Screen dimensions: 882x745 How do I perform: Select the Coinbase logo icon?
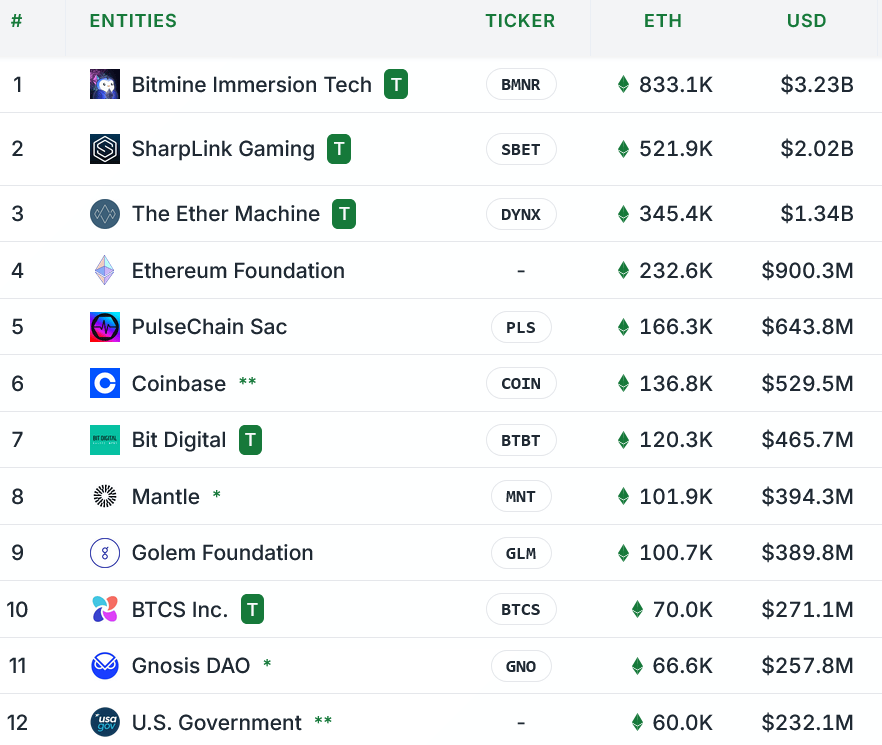pos(104,383)
